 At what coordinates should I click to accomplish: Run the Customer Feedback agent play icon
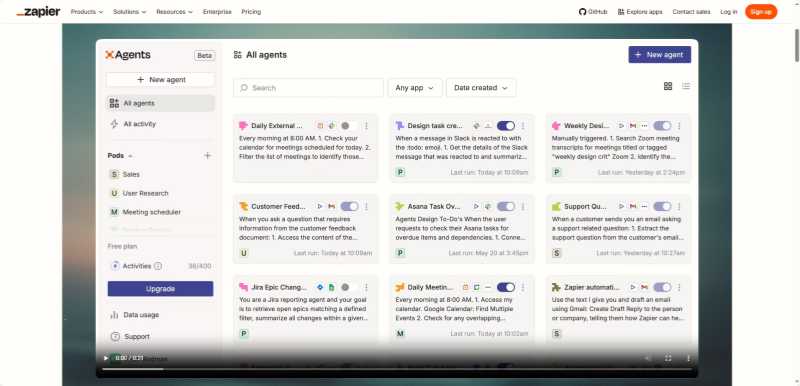[x=320, y=207]
